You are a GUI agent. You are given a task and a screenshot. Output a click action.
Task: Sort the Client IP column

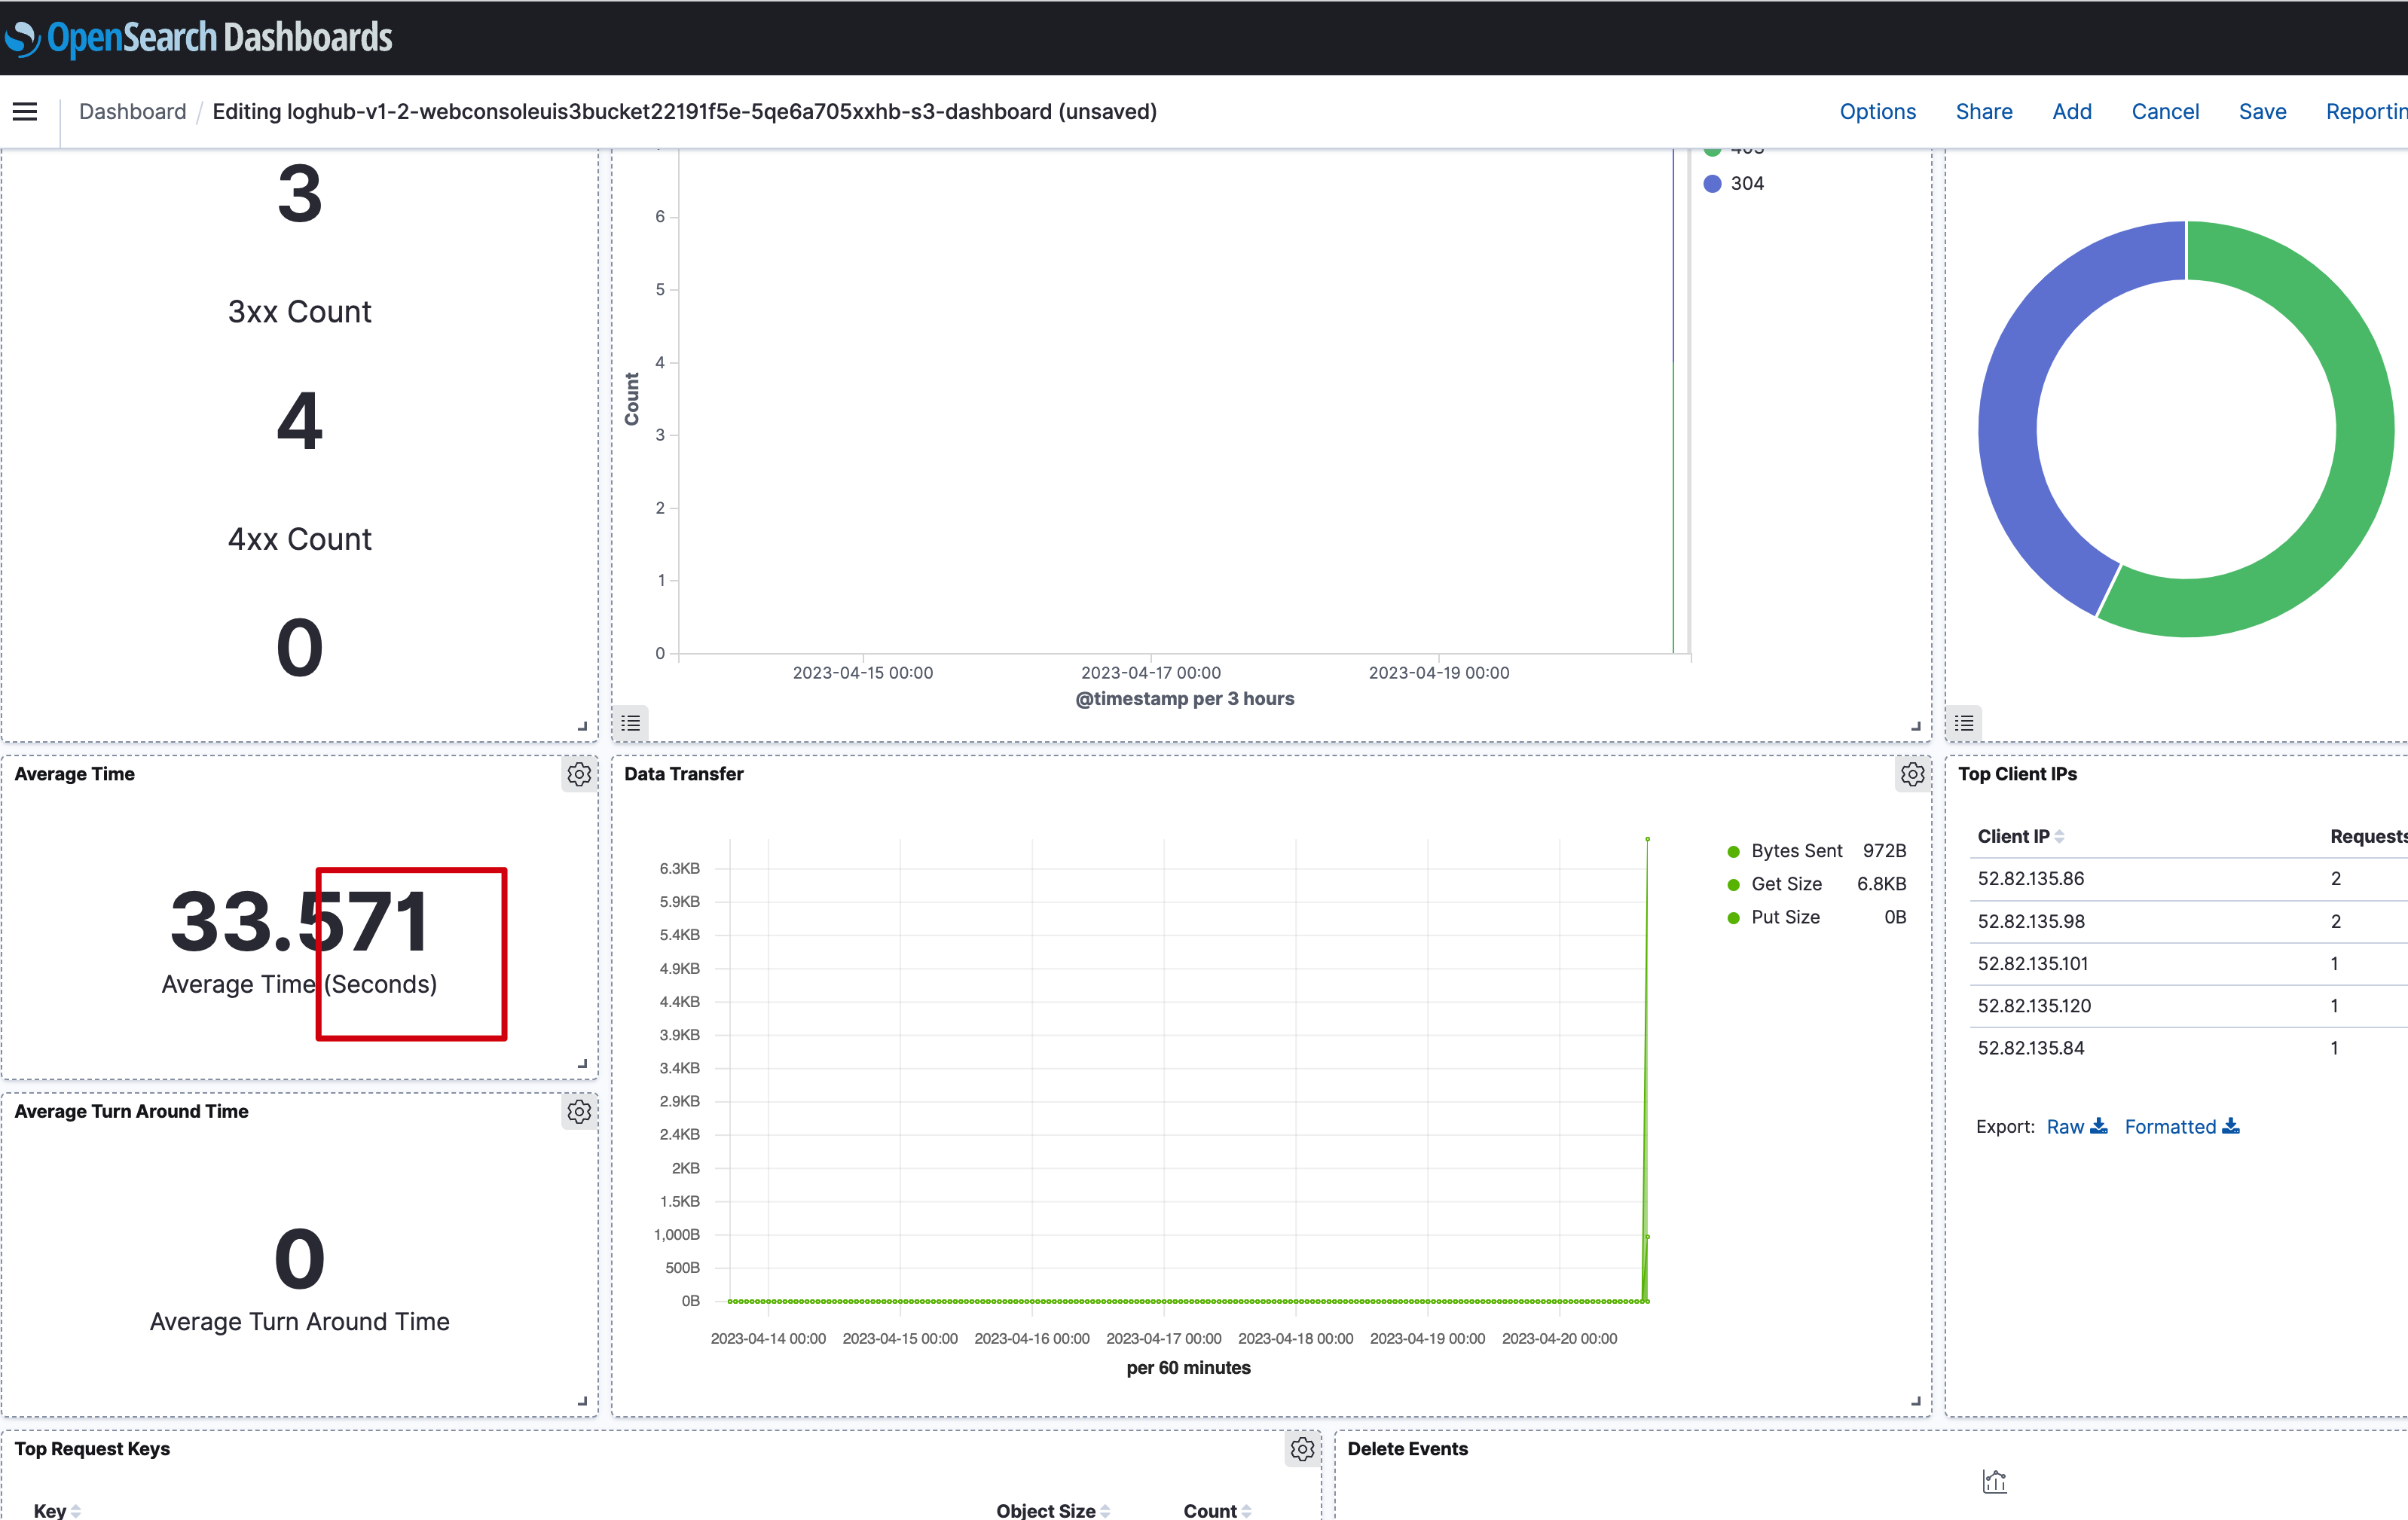click(2020, 836)
